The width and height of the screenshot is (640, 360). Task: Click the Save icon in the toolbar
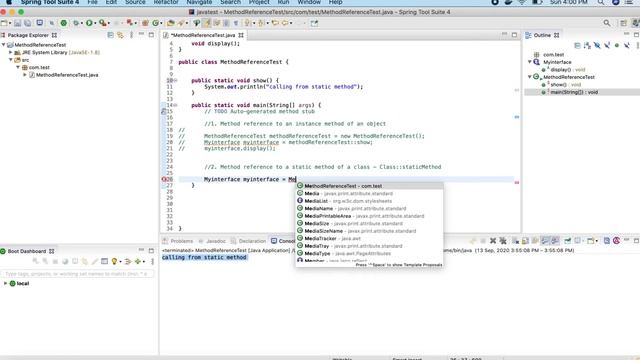pyautogui.click(x=18, y=23)
